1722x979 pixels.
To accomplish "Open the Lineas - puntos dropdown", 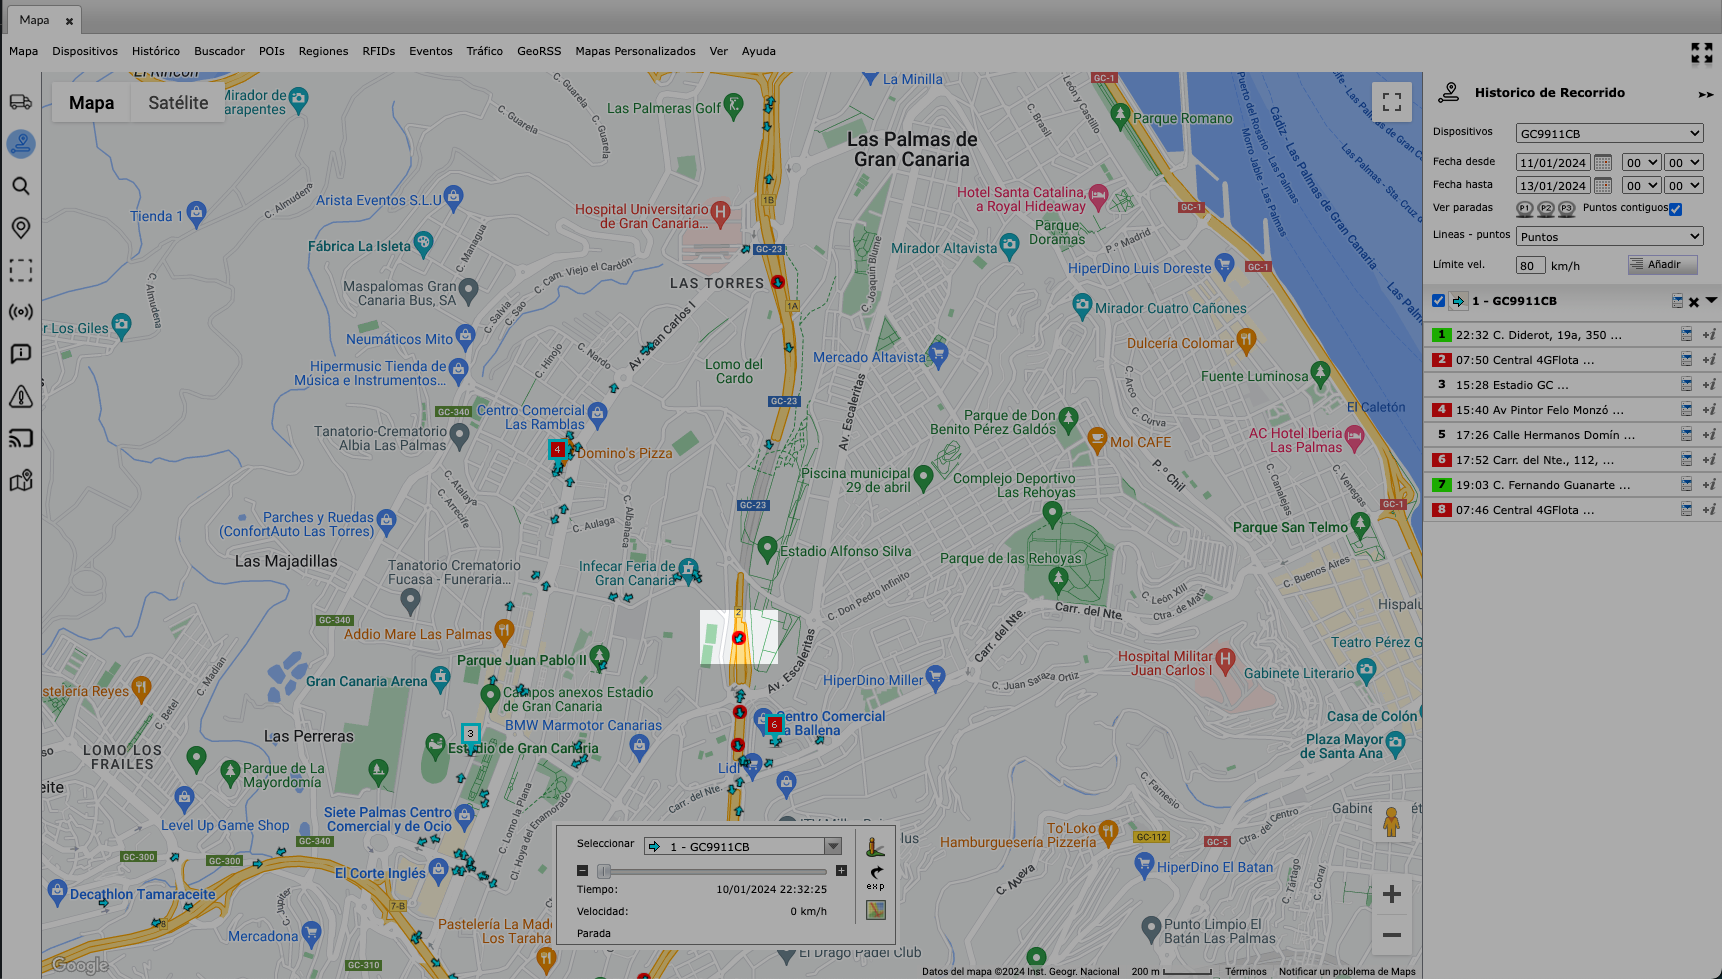I will tap(1609, 236).
